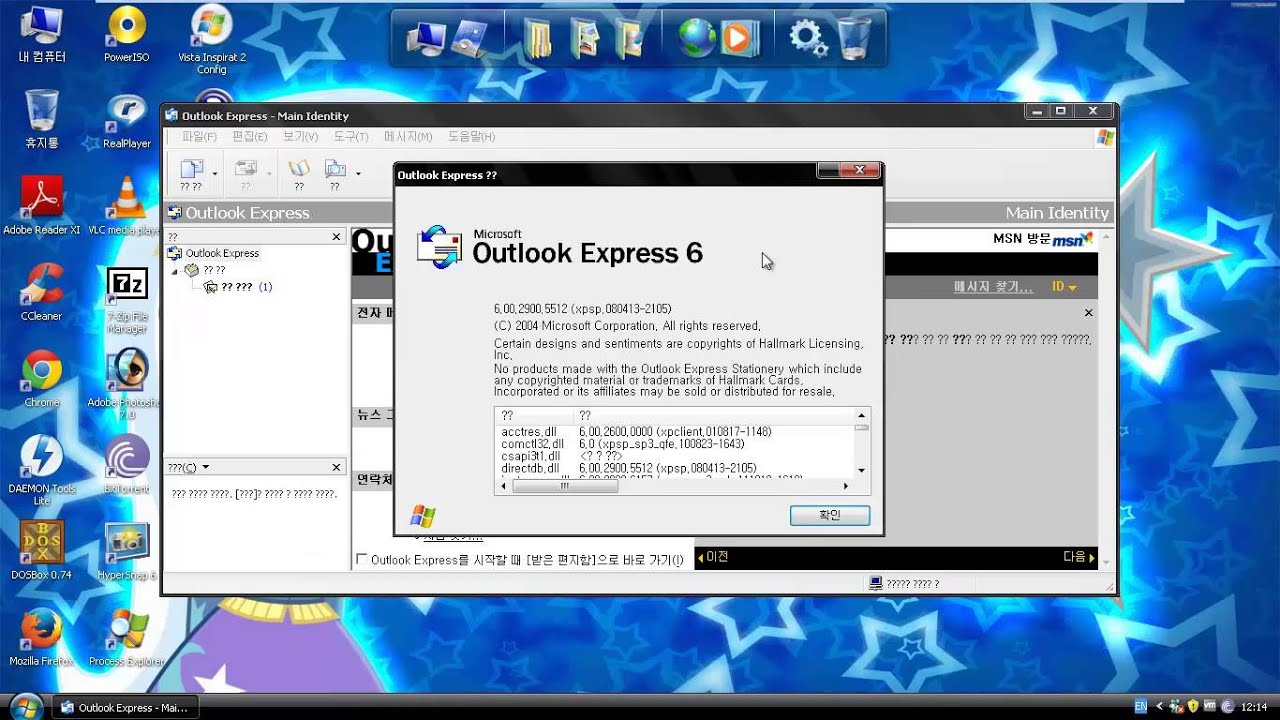The image size is (1280, 720).
Task: Click the recycle bin dock icon
Action: [x=854, y=38]
